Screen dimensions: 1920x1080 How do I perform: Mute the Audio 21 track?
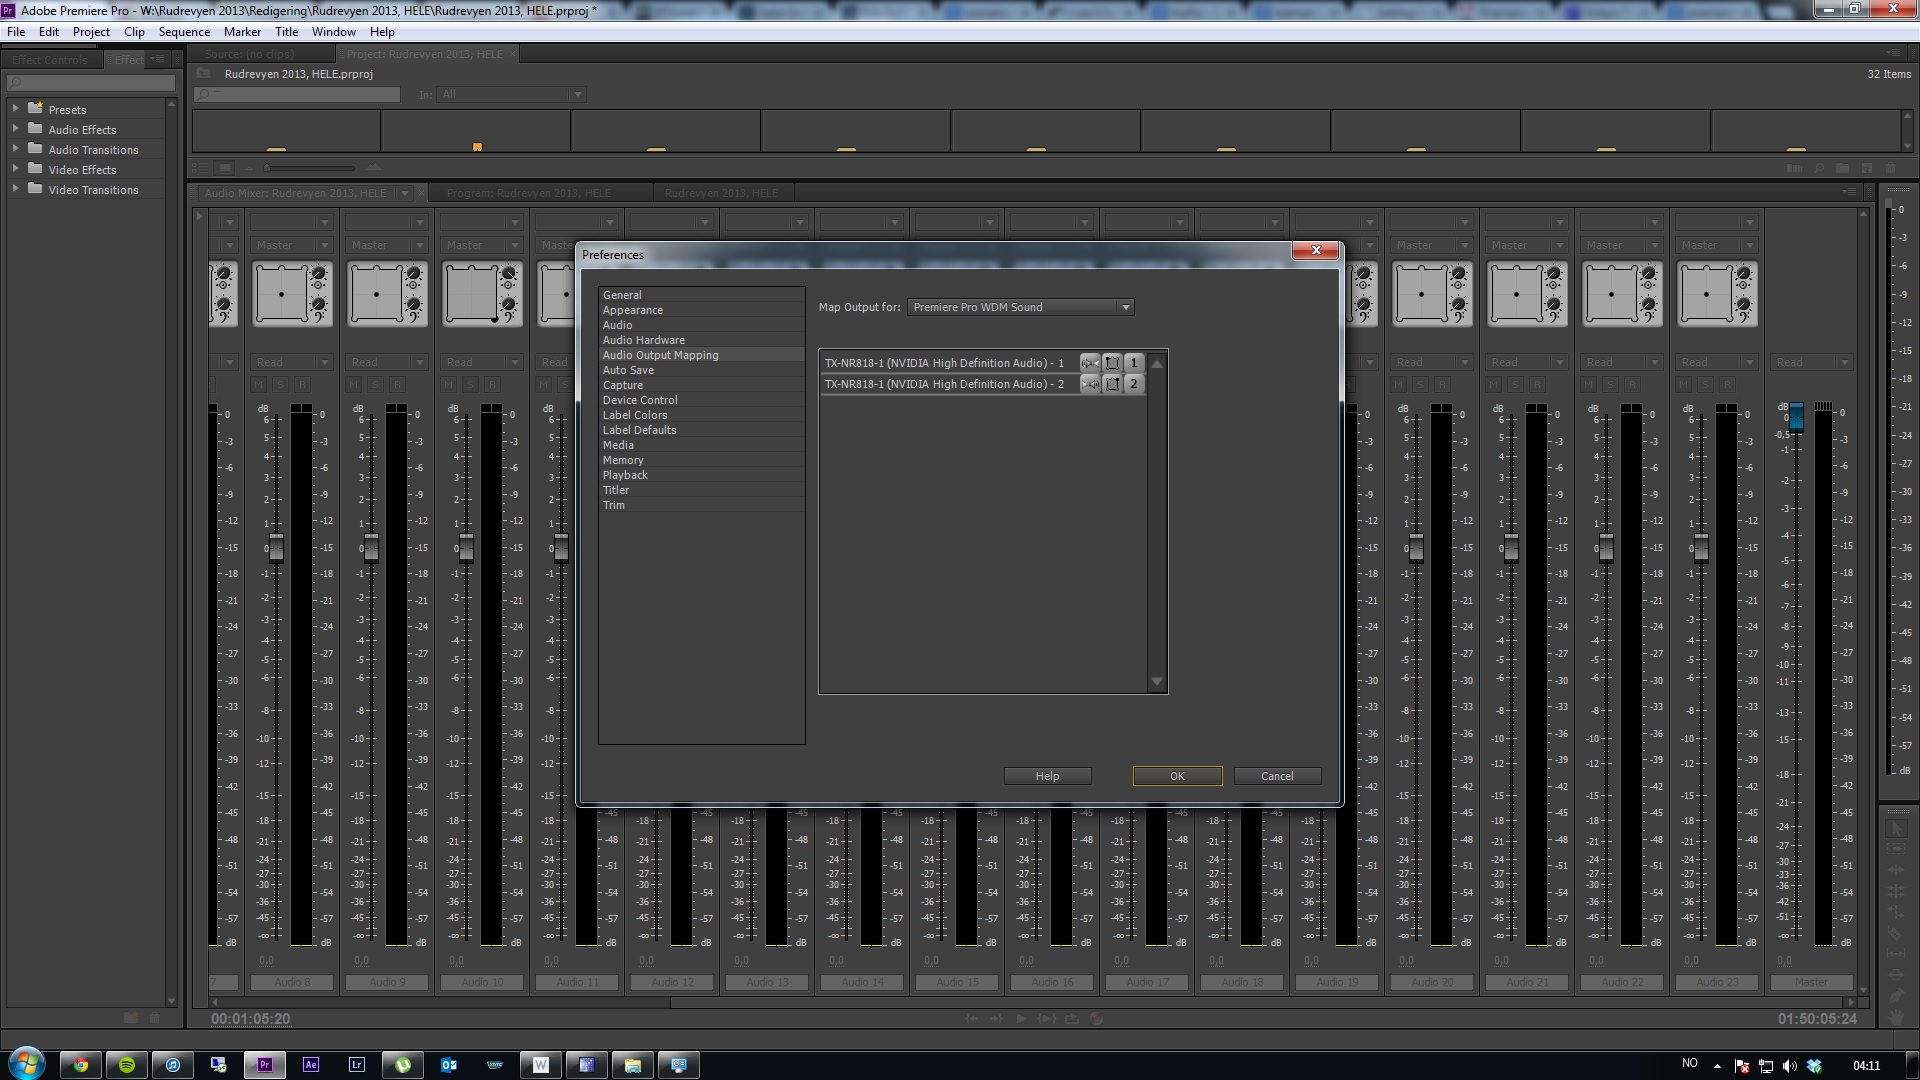(1494, 385)
